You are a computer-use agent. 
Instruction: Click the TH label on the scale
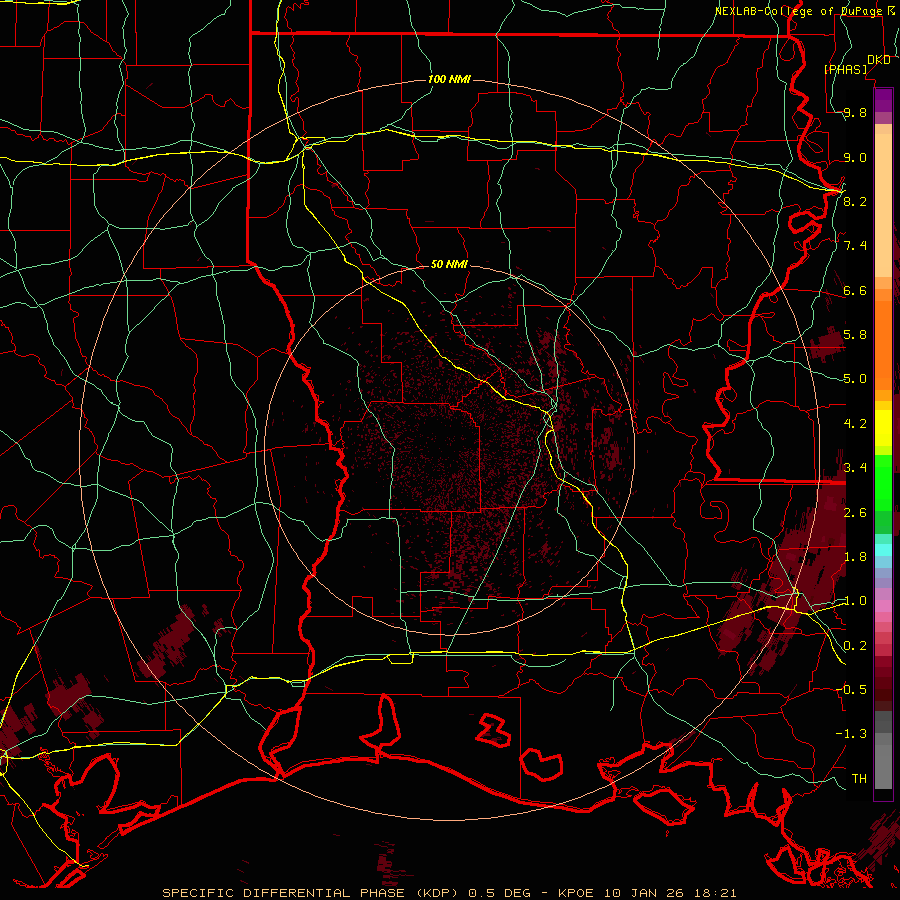pyautogui.click(x=859, y=779)
